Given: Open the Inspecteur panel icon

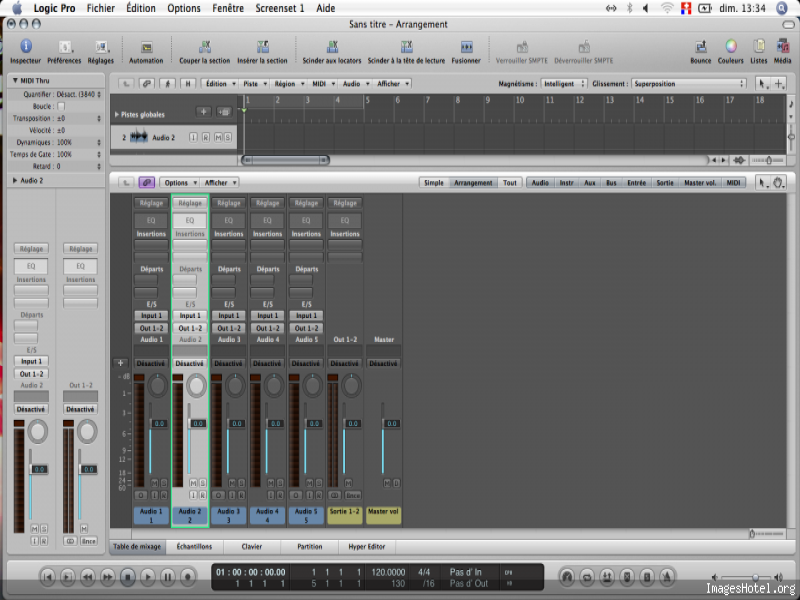Looking at the screenshot, I should click(x=26, y=46).
